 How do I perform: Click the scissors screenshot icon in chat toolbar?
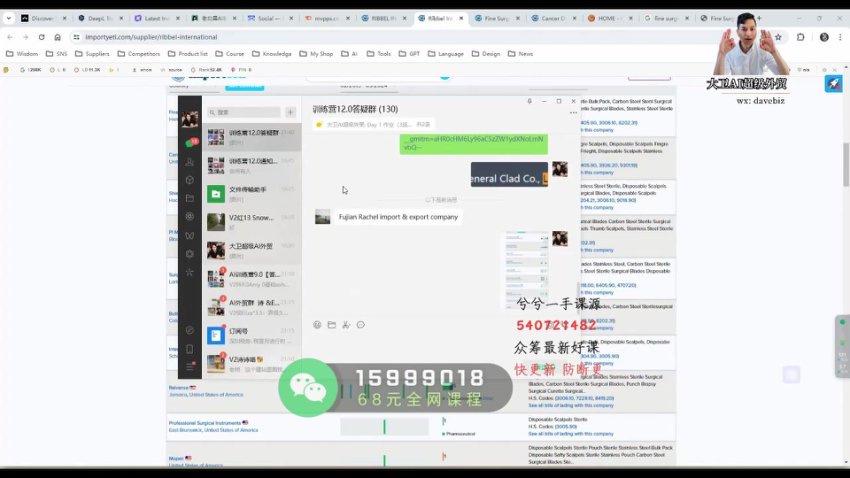tap(346, 325)
